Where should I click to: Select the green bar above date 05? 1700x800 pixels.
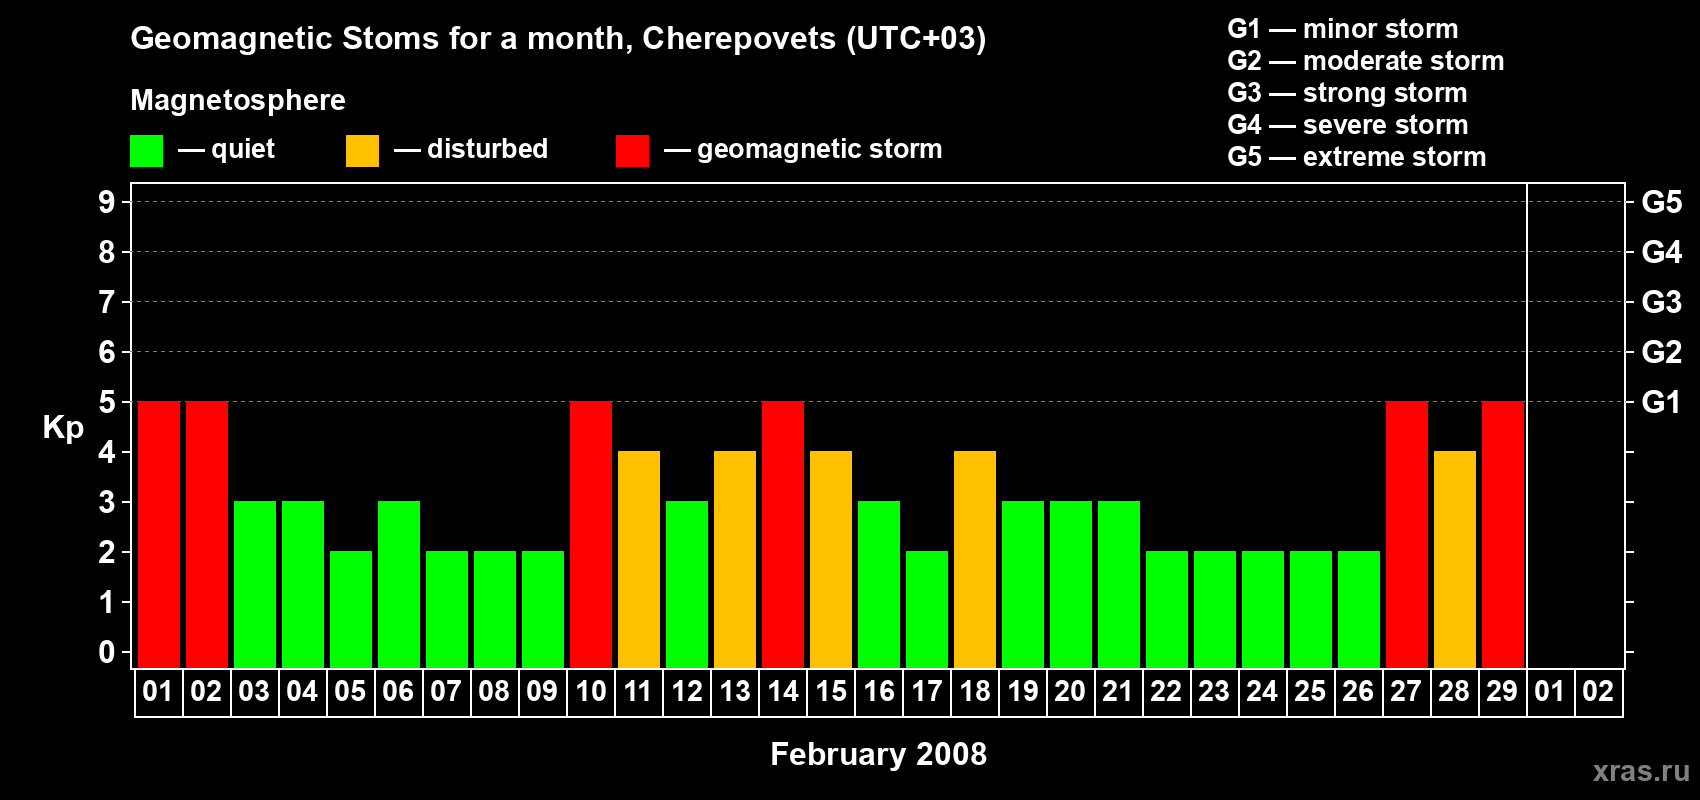click(351, 609)
